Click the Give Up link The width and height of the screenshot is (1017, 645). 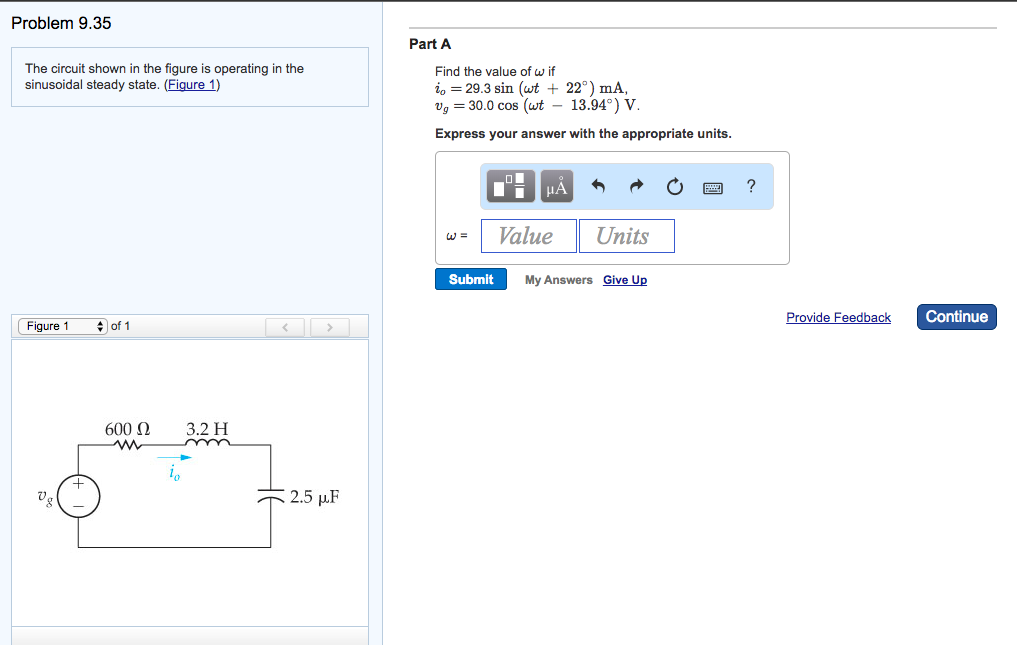coord(625,280)
